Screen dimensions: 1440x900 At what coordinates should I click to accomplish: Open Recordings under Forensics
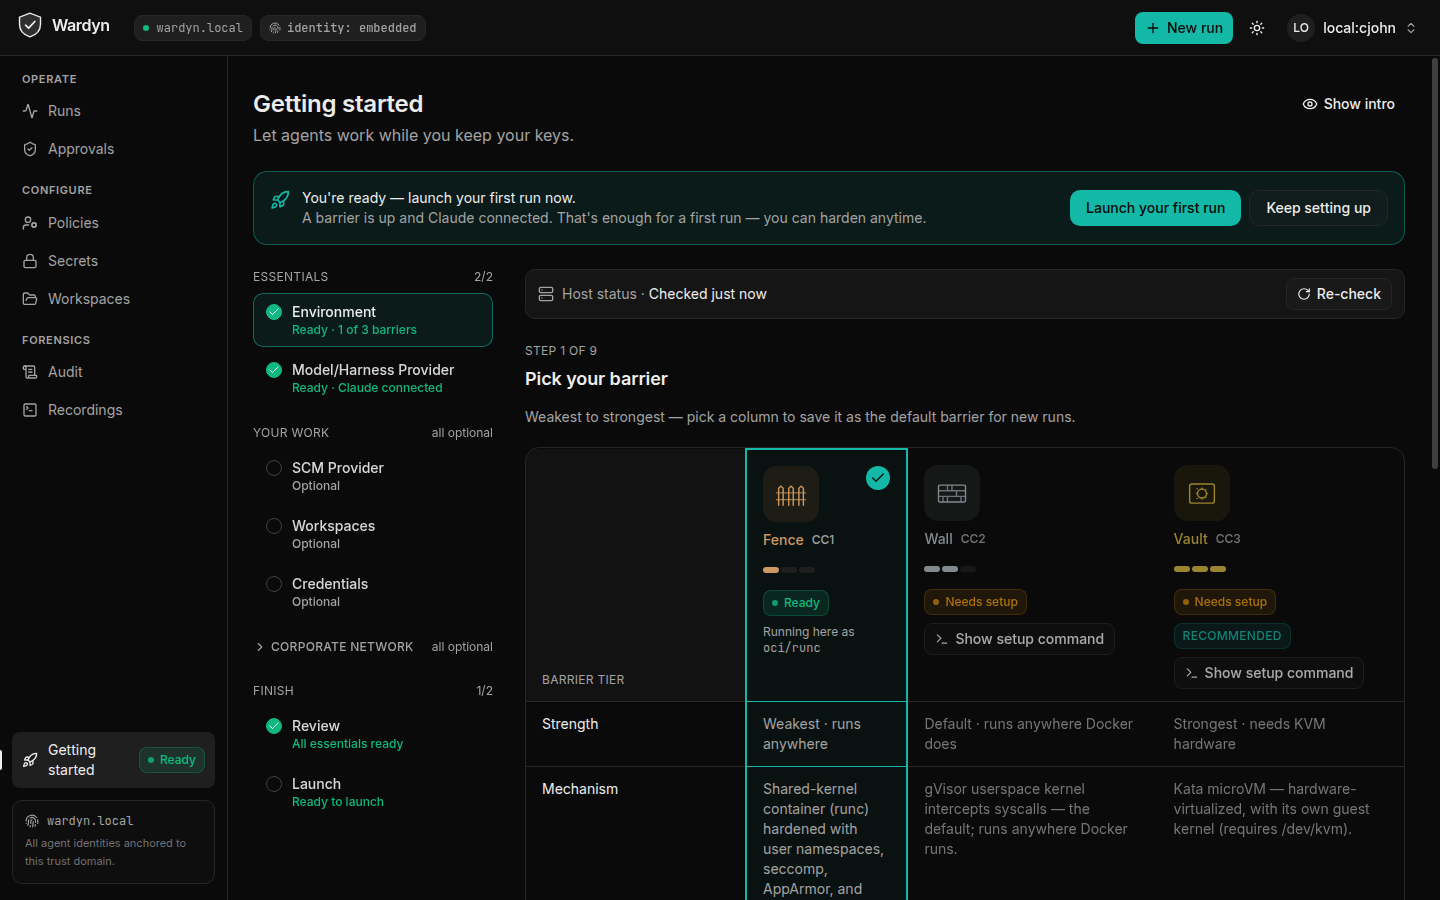[x=113, y=410]
